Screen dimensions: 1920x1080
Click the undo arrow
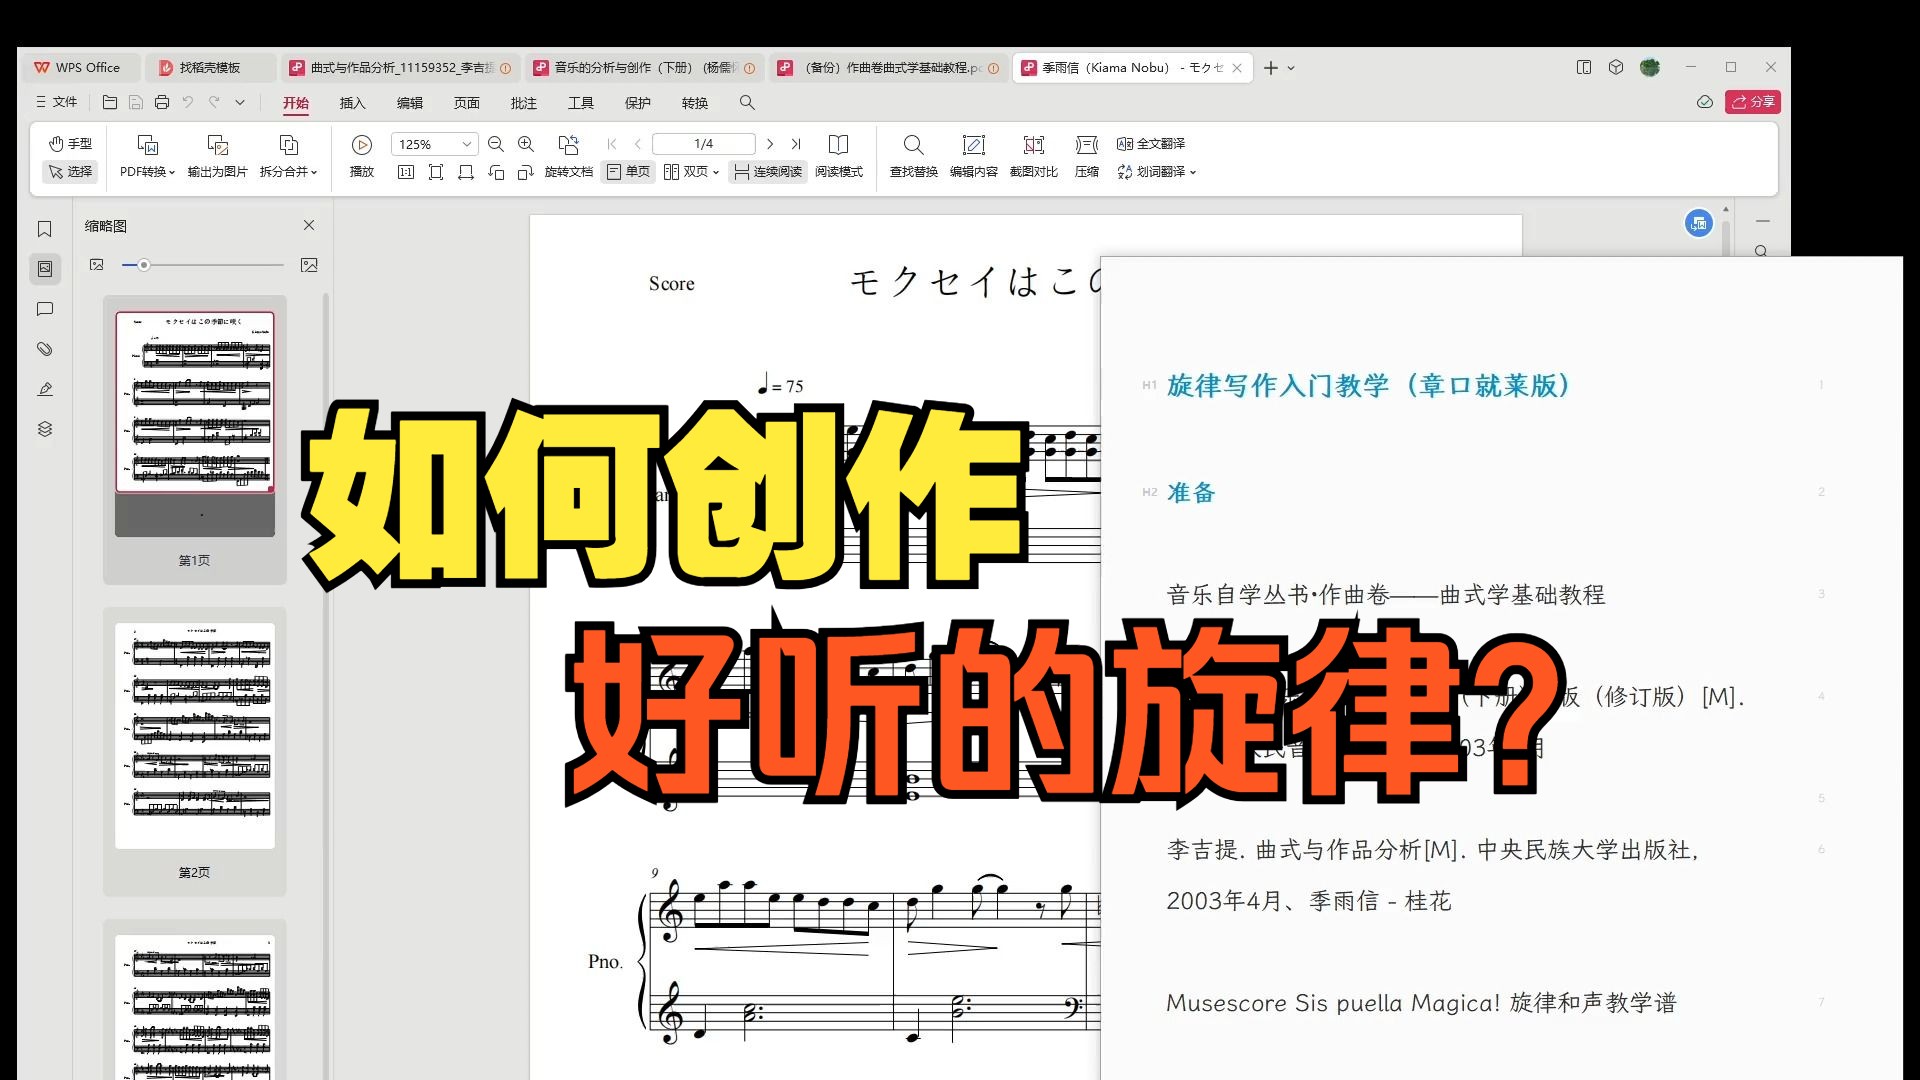tap(188, 102)
